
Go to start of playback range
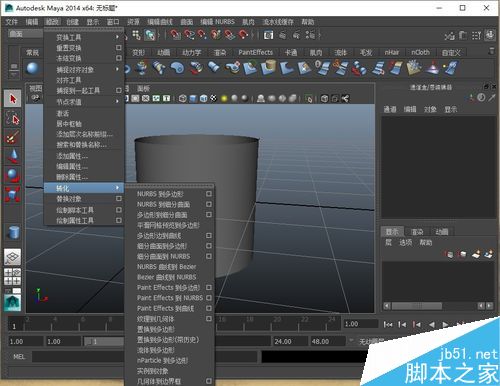(x=388, y=324)
